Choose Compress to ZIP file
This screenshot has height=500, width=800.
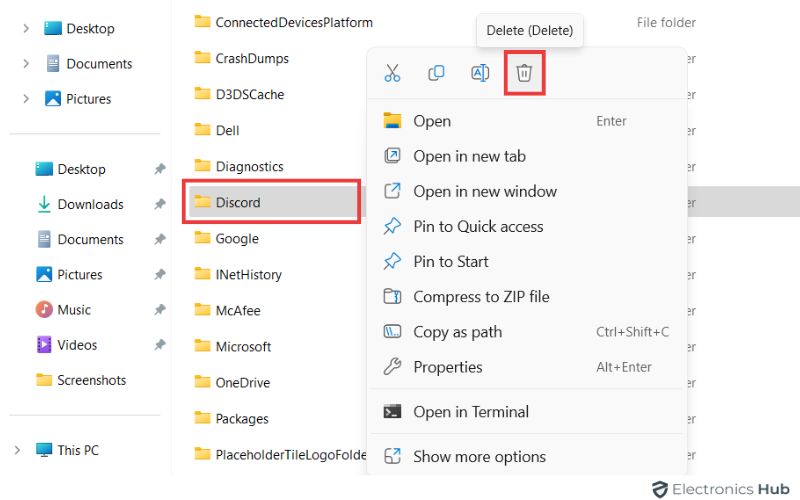[x=481, y=297]
